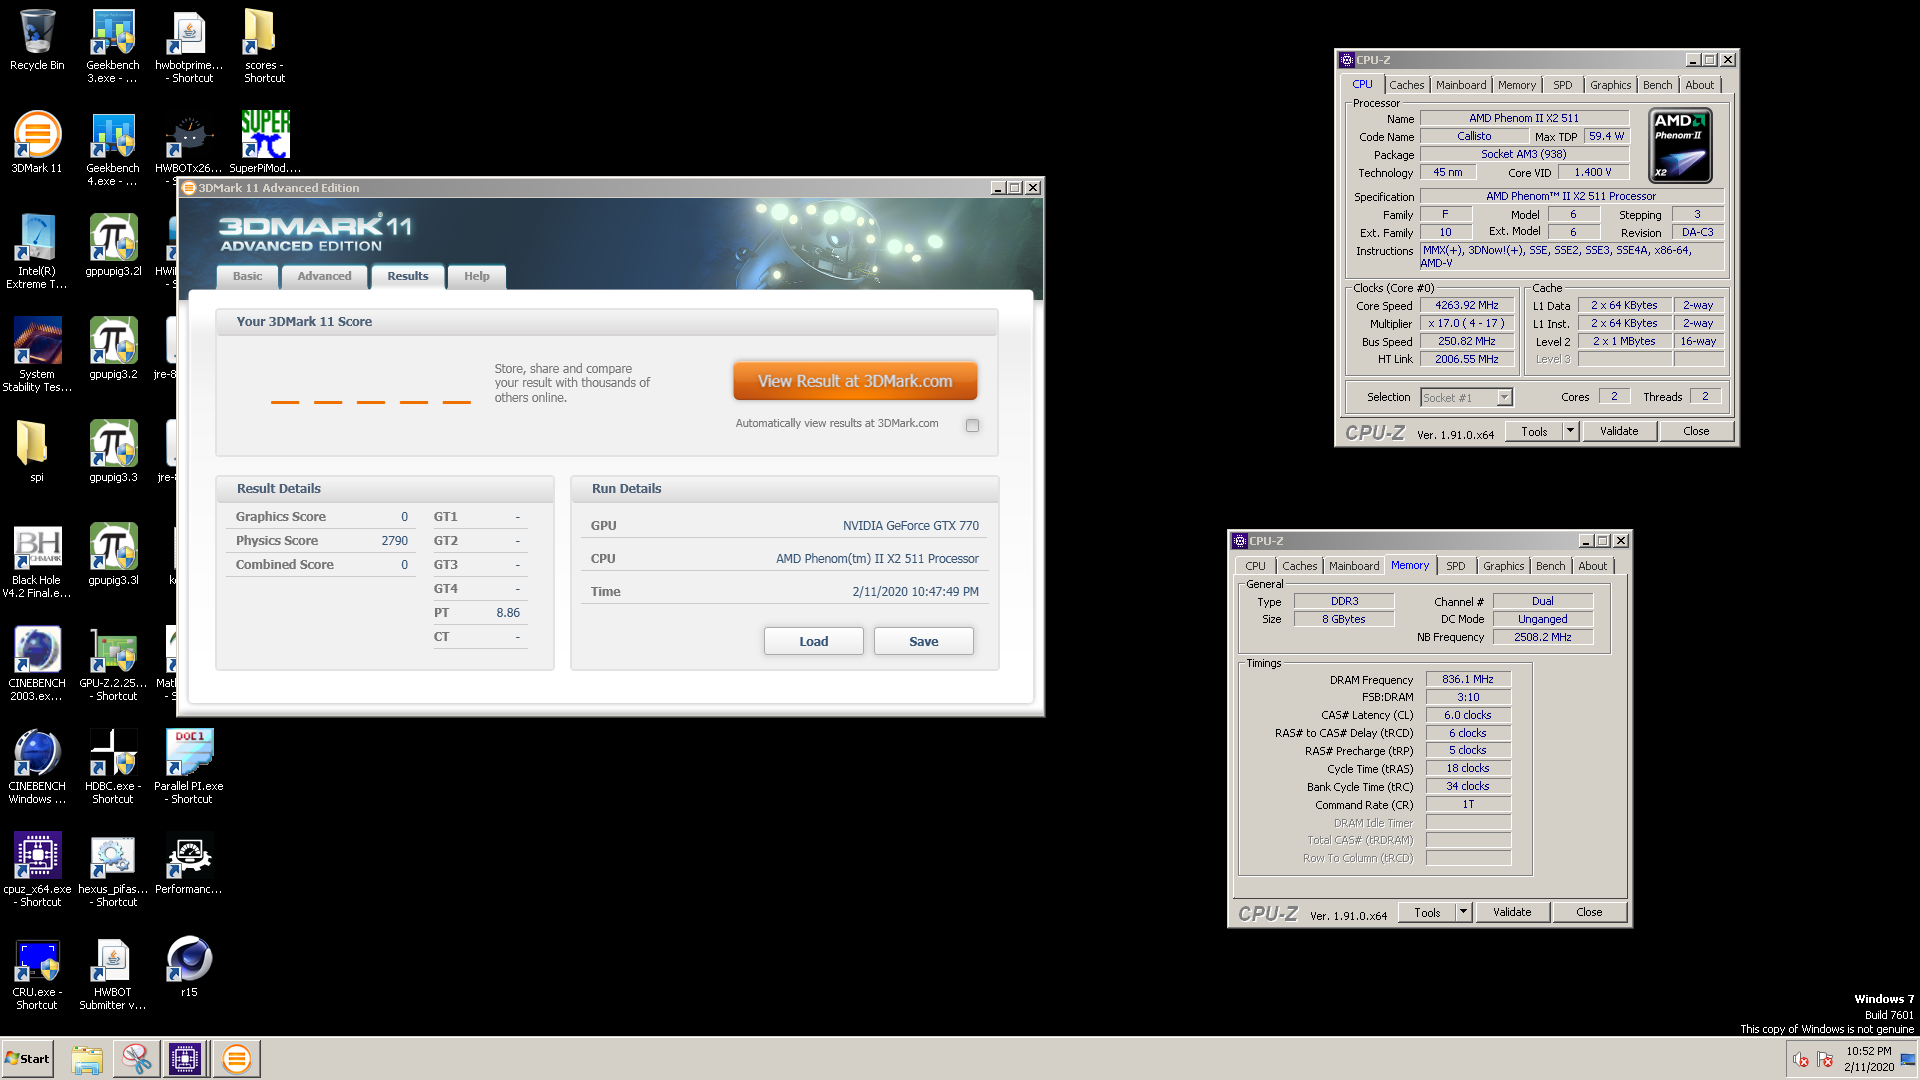Launch Parallel PI.exe shortcut
The width and height of the screenshot is (1920, 1080).
click(189, 767)
